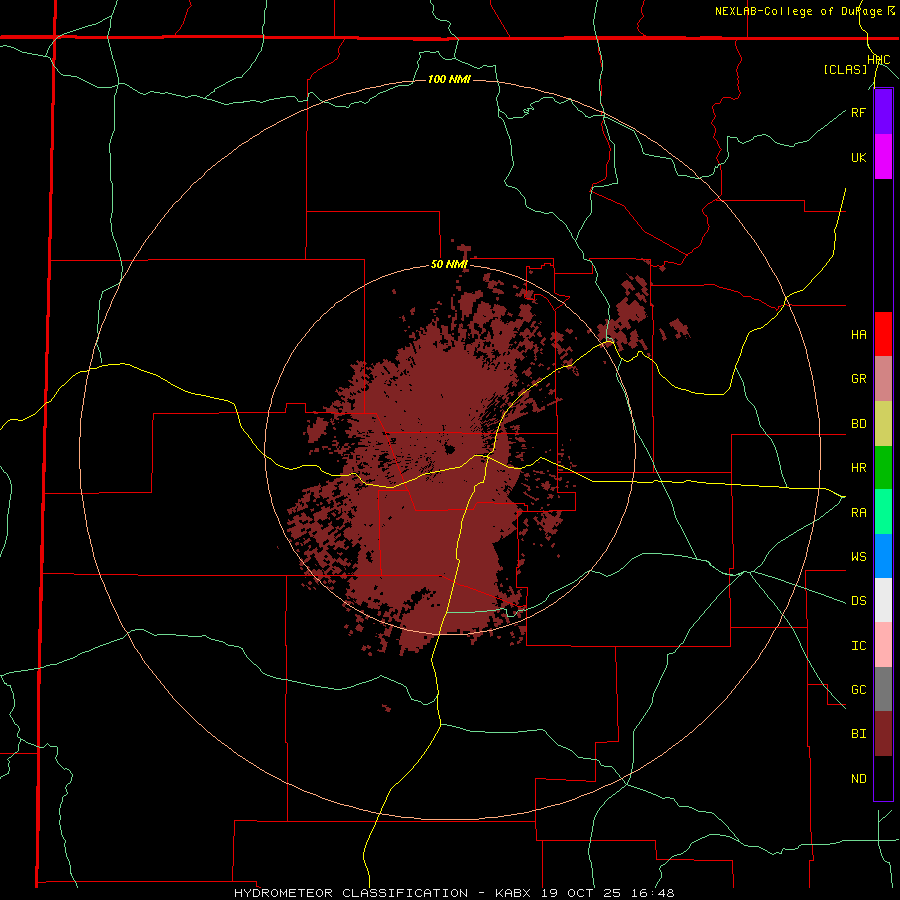
Task: Click the DS legend label
Action: tap(858, 601)
